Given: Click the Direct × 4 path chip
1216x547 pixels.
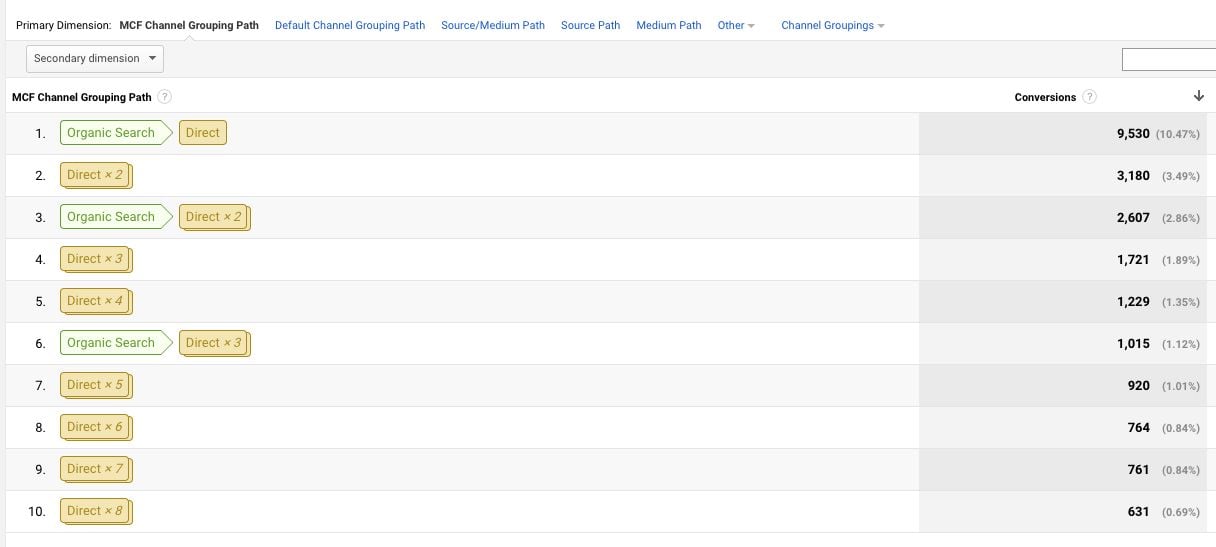Looking at the screenshot, I should [95, 301].
